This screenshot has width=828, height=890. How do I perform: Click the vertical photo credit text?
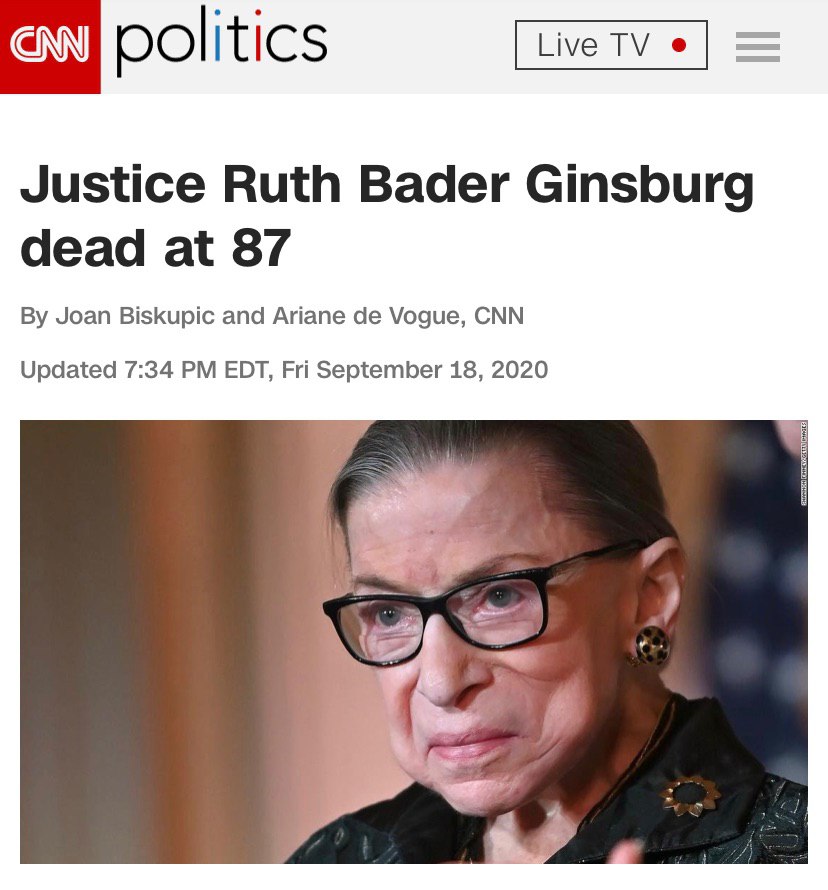tap(804, 463)
